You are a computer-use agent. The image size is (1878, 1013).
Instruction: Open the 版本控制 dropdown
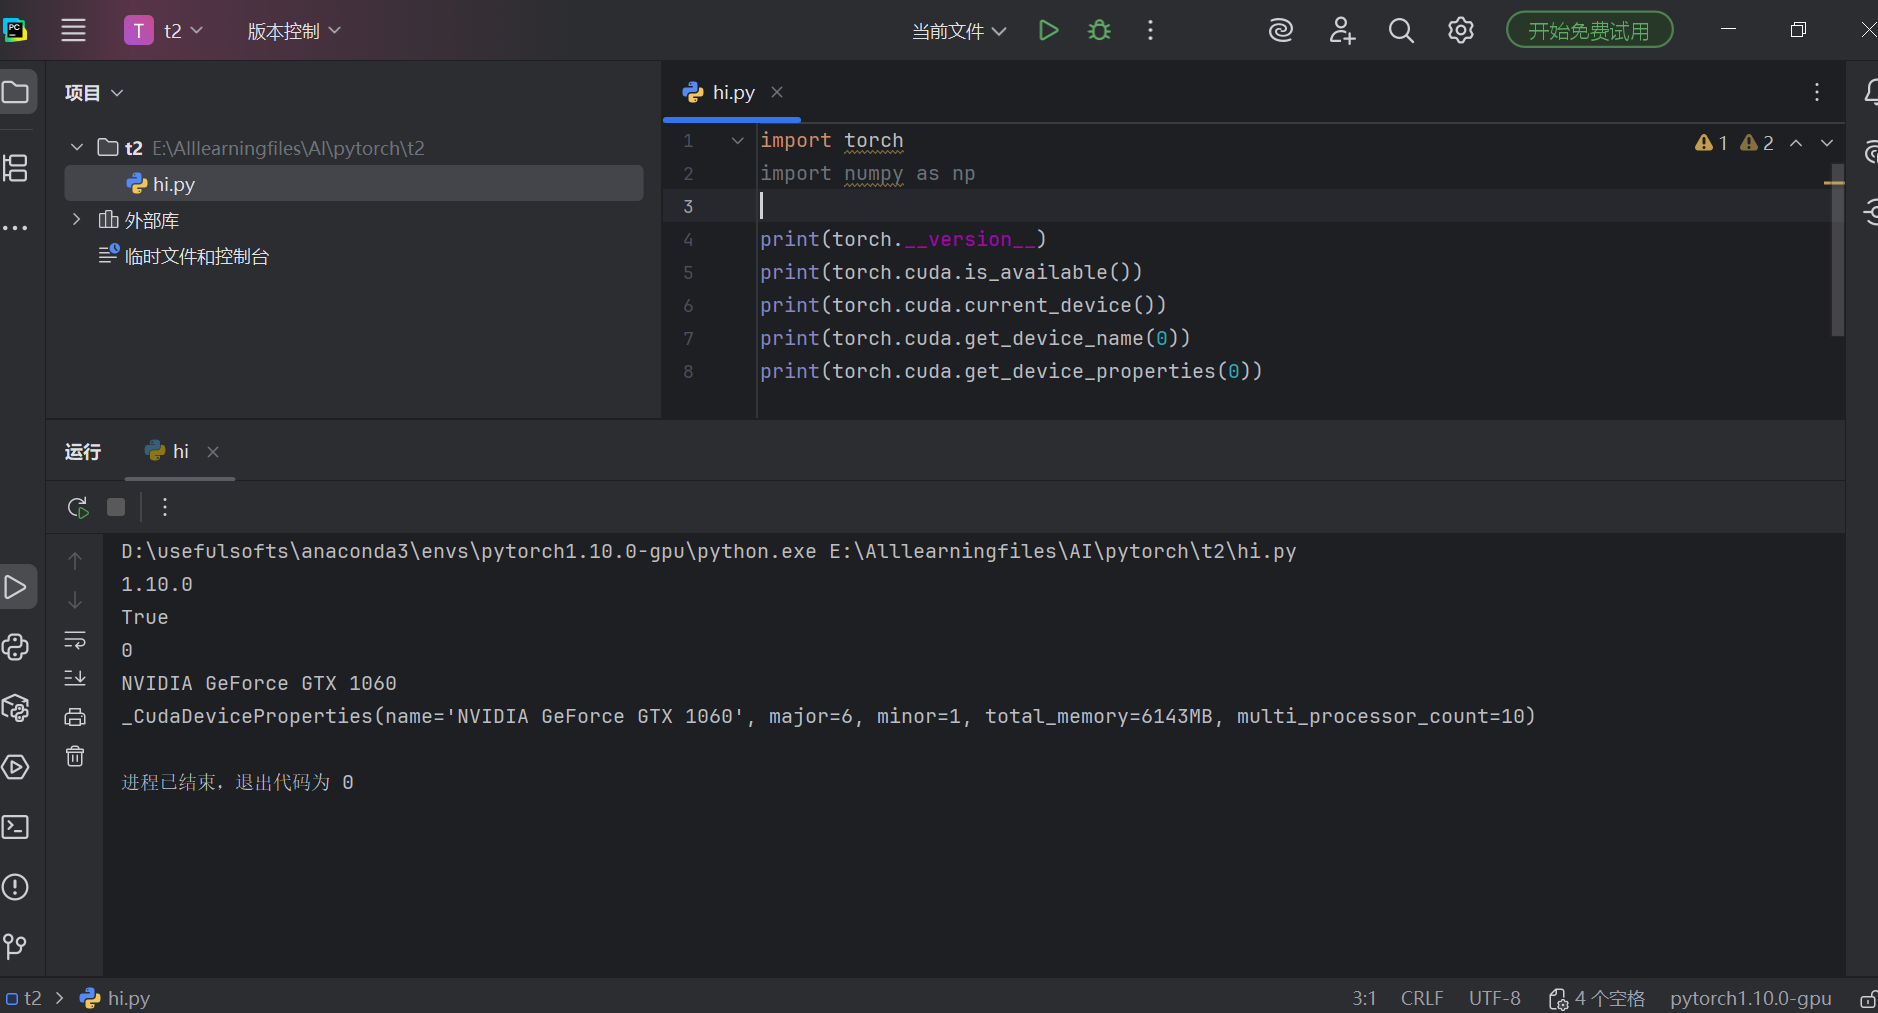point(294,30)
